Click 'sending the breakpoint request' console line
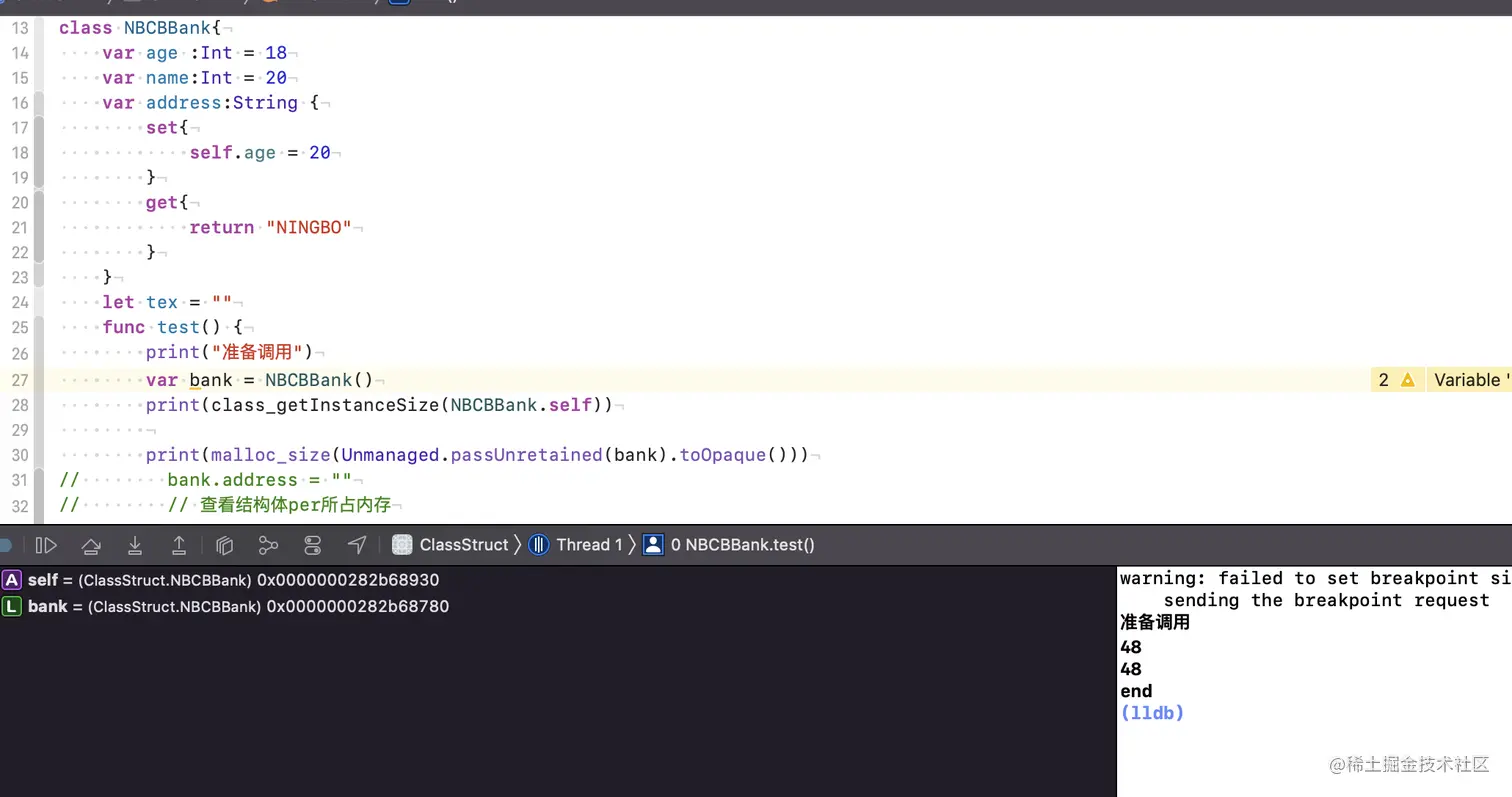 pos(1326,600)
